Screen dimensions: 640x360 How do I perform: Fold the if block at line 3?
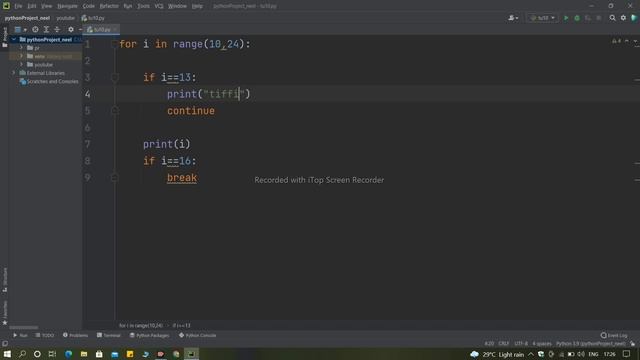pos(115,77)
